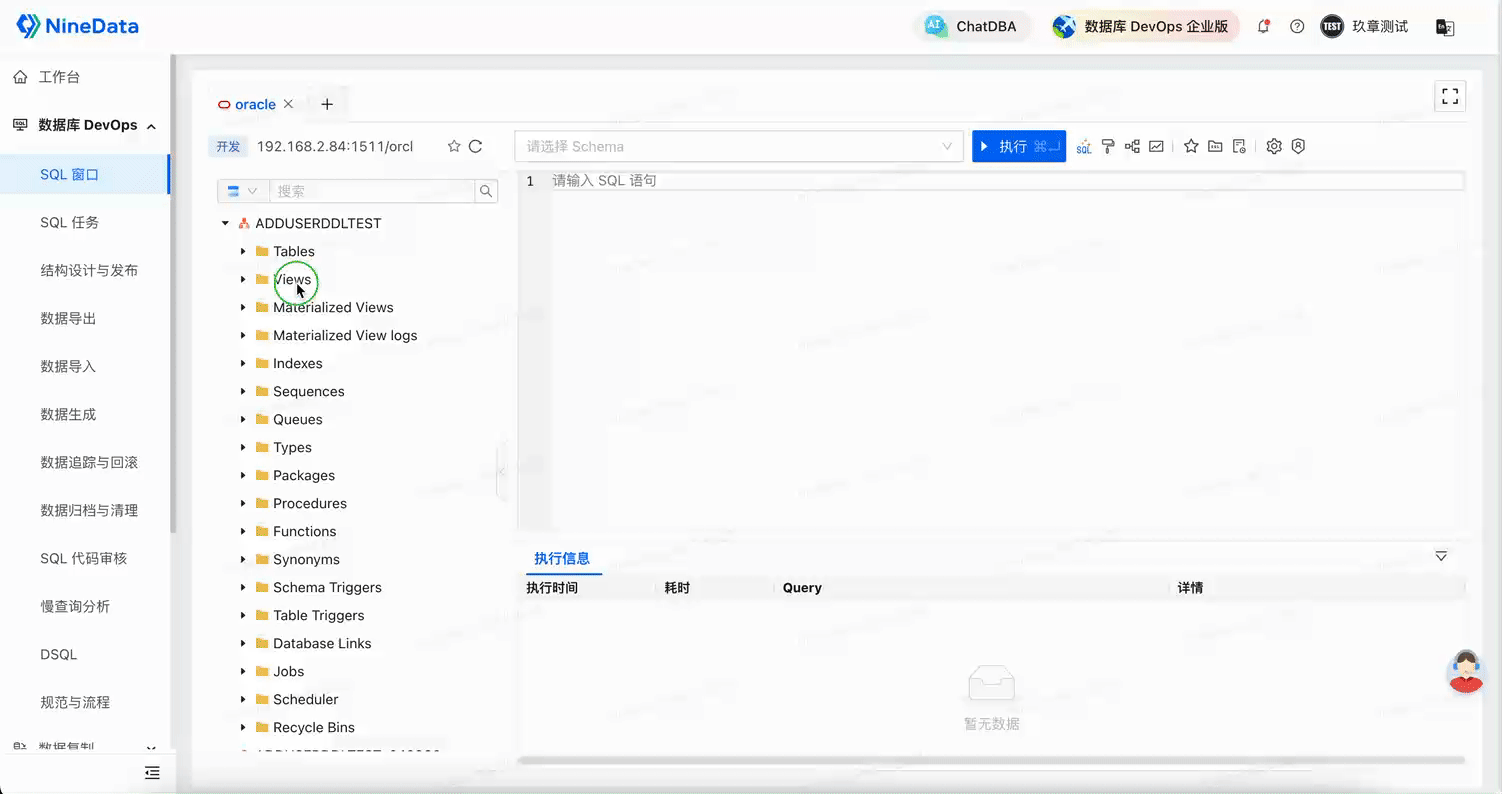1502x794 pixels.
Task: Collapse the sidebar menu icon
Action: [x=152, y=773]
